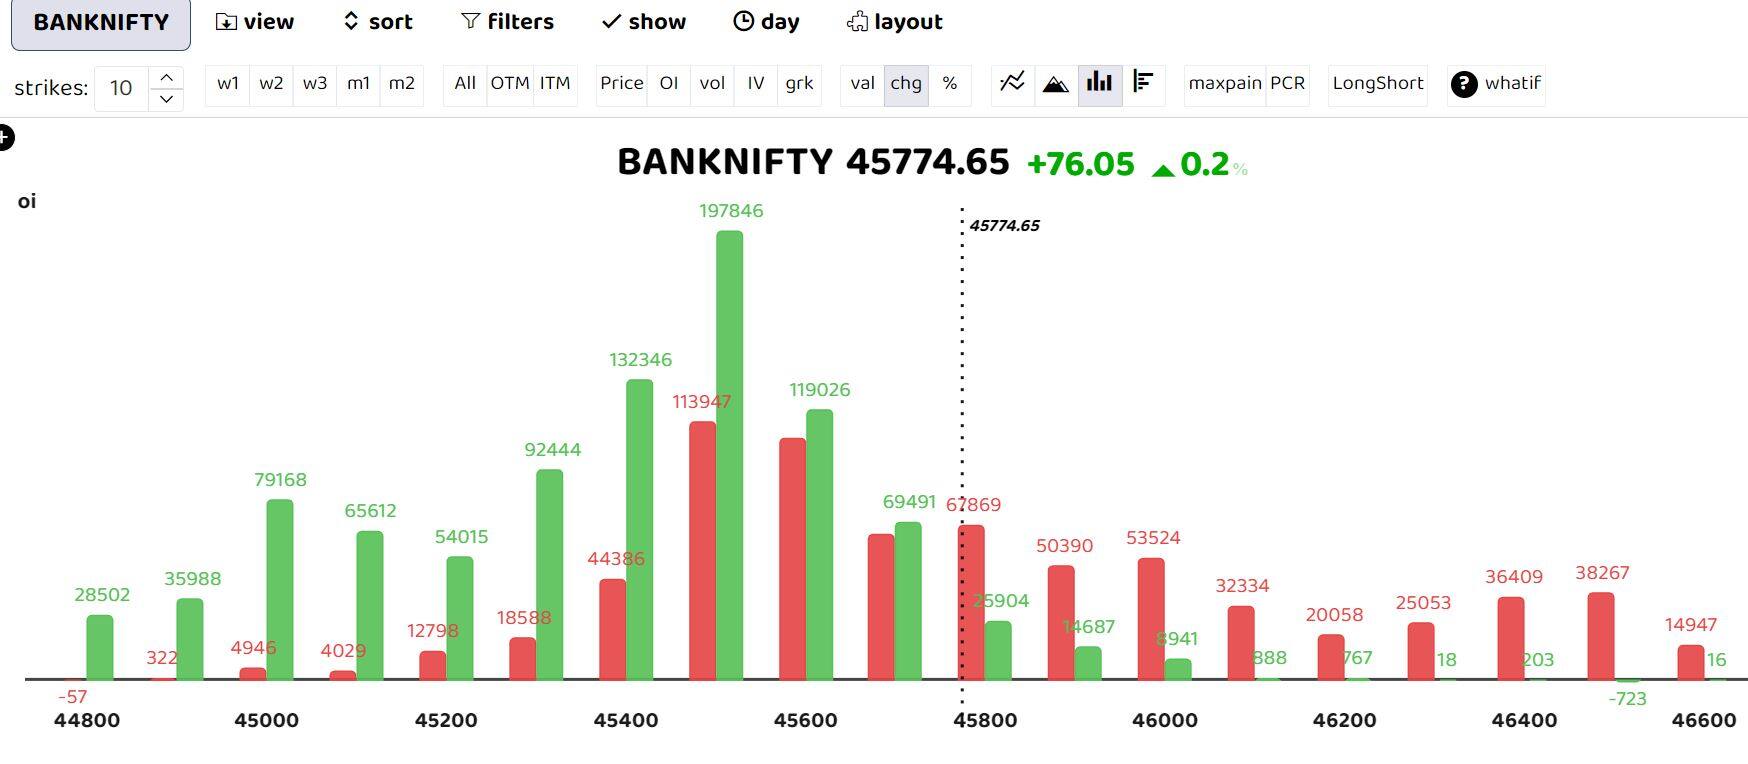Viewport: 1748px width, 764px height.
Task: Select the w3 expiry
Action: tap(315, 84)
